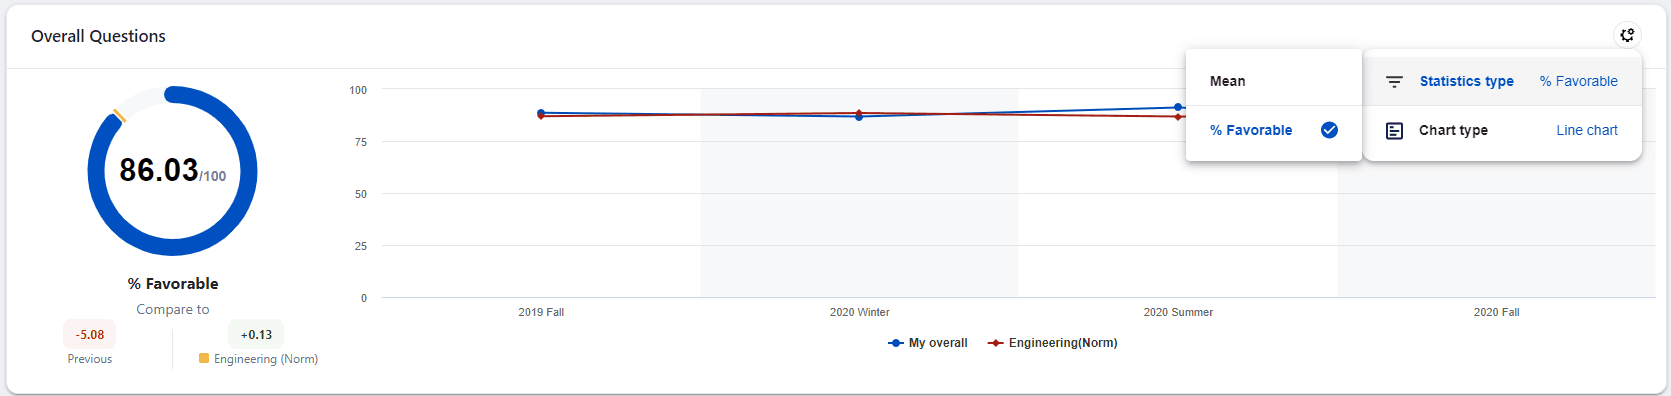
Task: Click the 2019 Fall blue data point
Action: [x=541, y=113]
